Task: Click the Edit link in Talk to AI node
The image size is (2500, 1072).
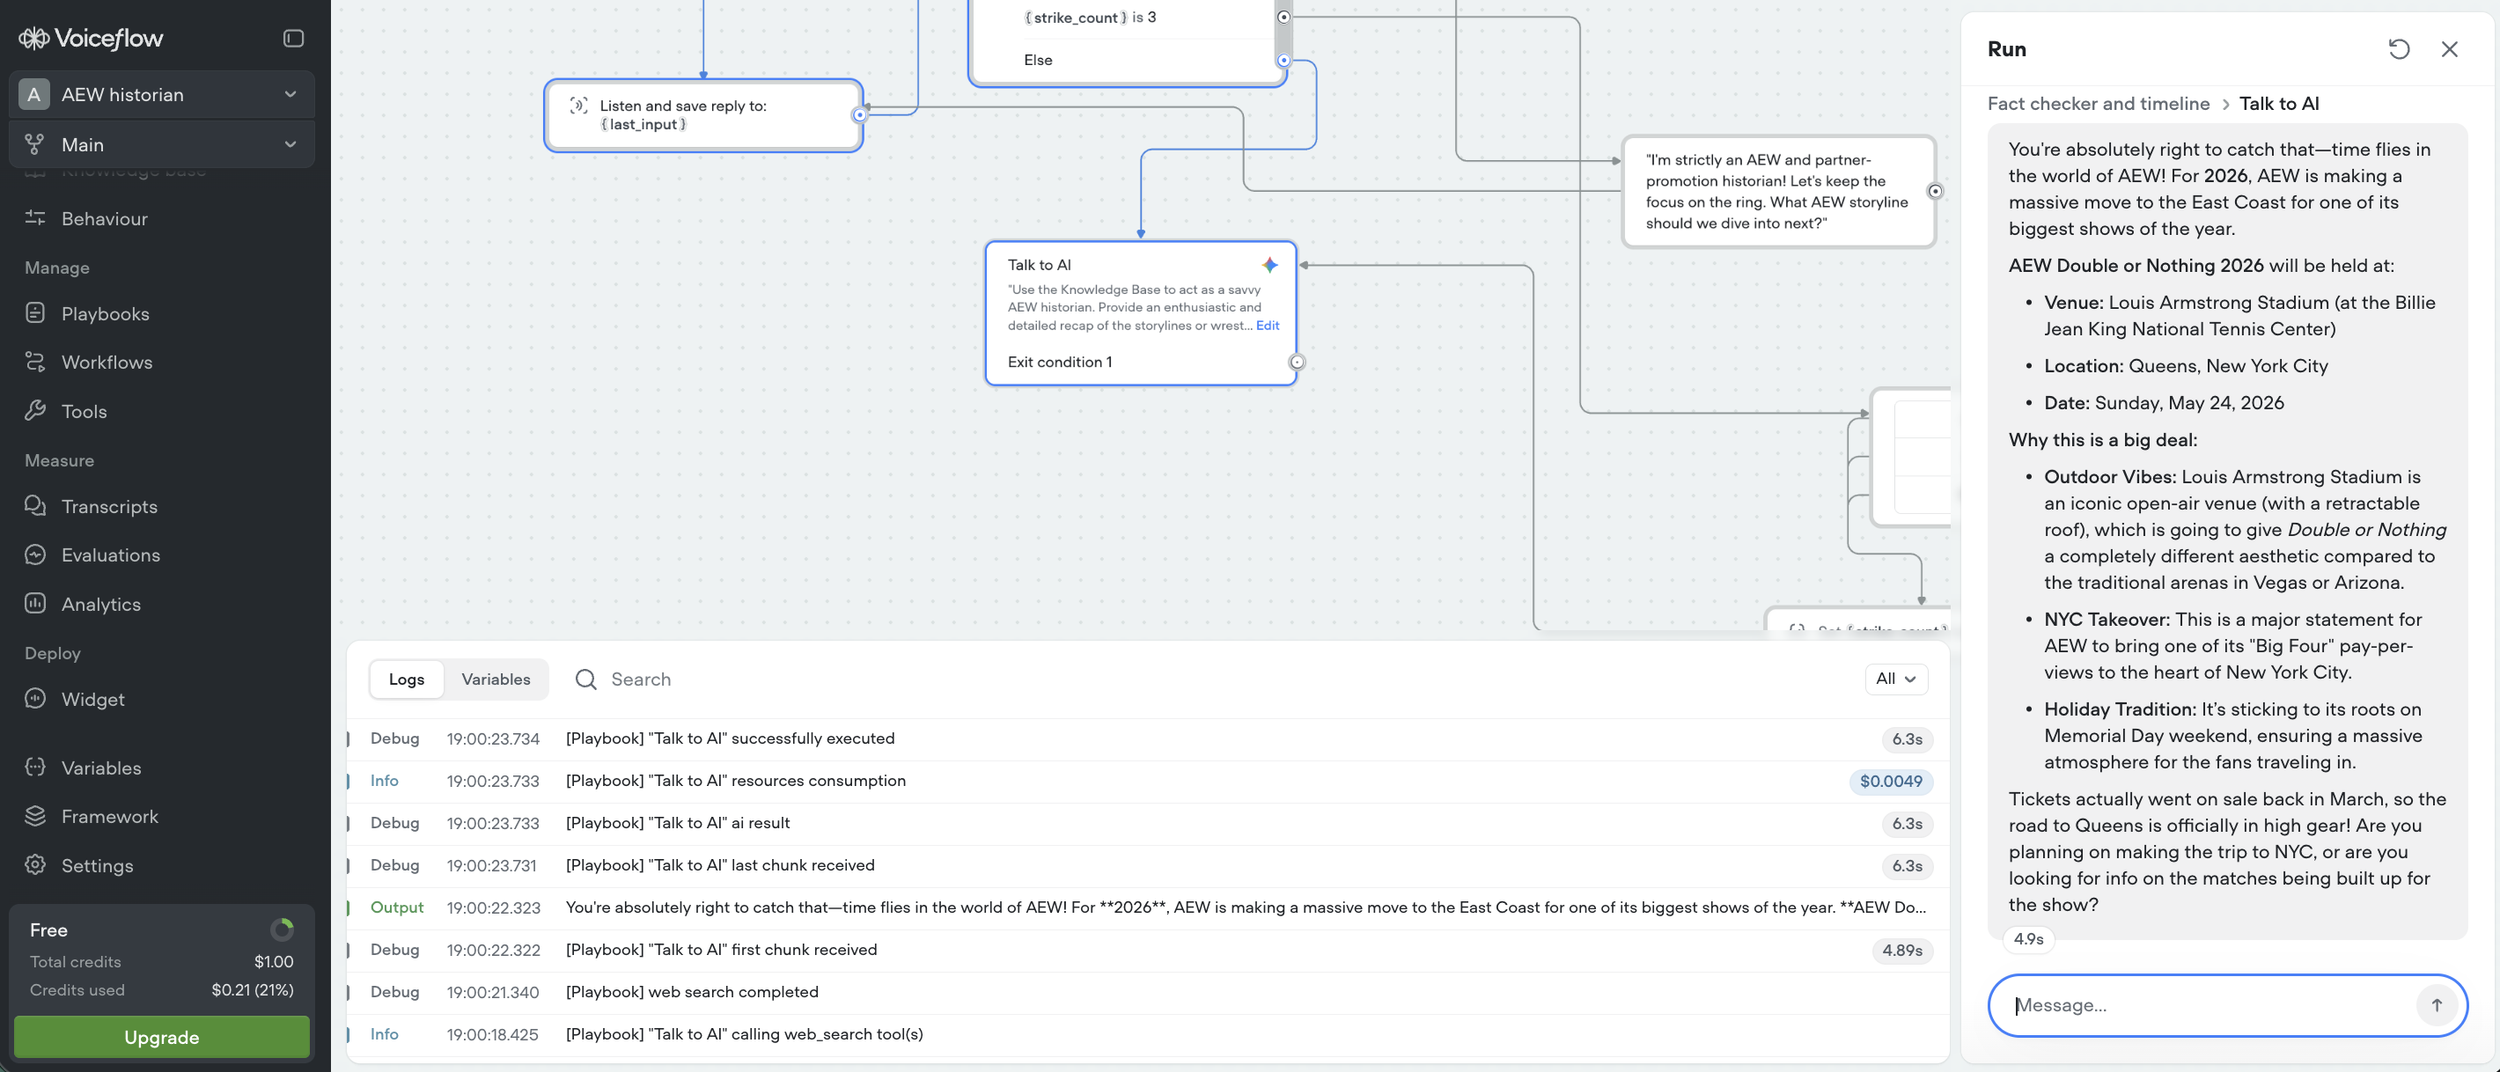Action: pos(1267,326)
